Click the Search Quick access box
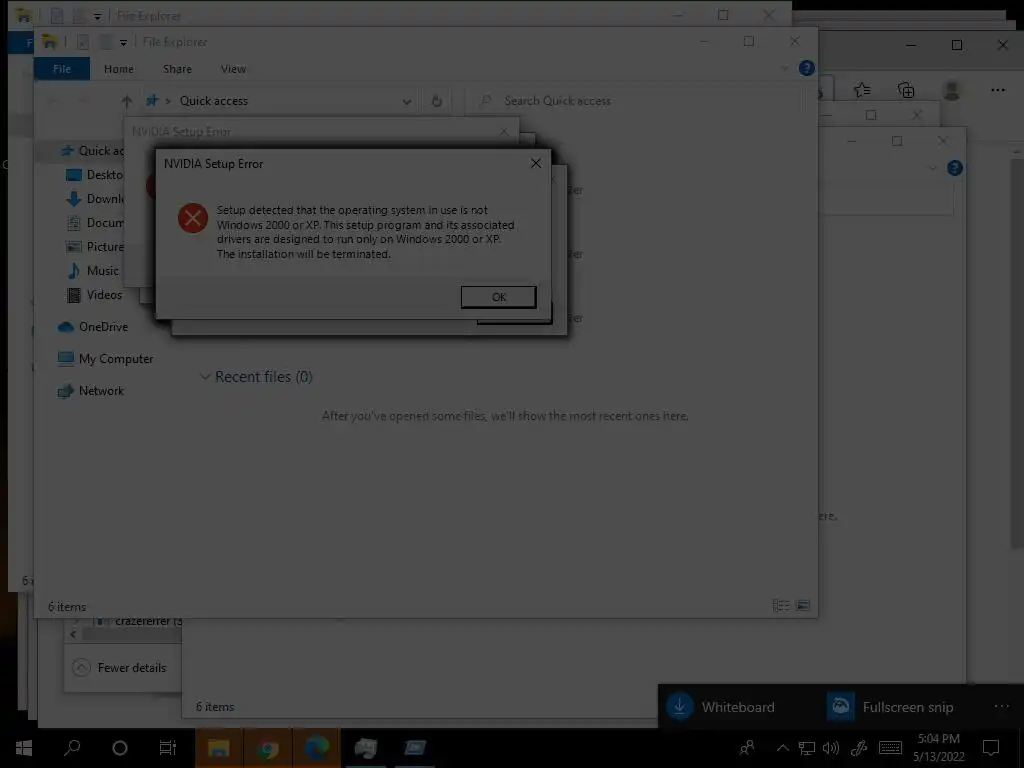 (x=635, y=101)
